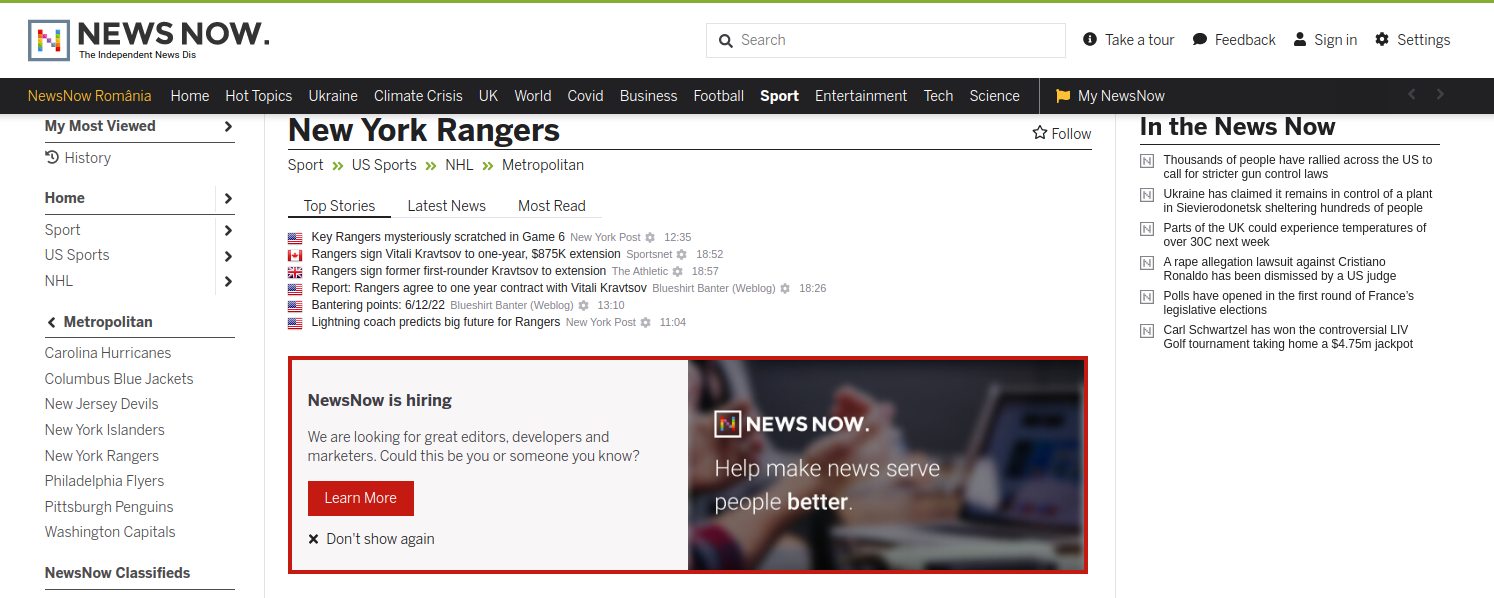Click gear icon beside Sportsnet source
Viewport: 1494px width, 598px height.
[682, 255]
